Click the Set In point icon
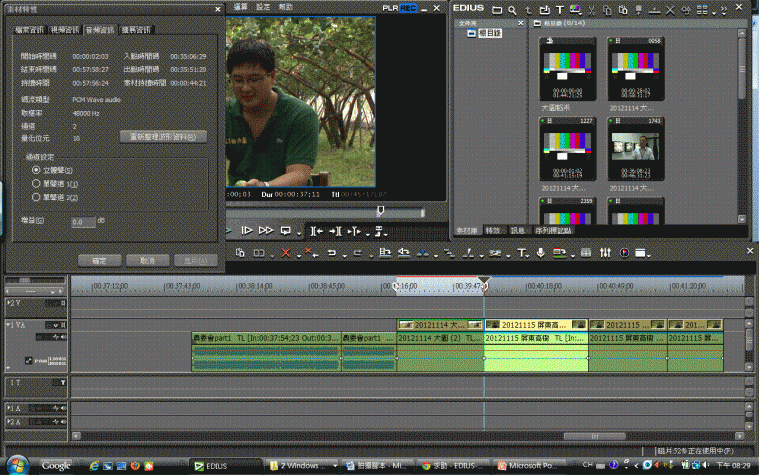The height and width of the screenshot is (476, 760). tap(317, 230)
